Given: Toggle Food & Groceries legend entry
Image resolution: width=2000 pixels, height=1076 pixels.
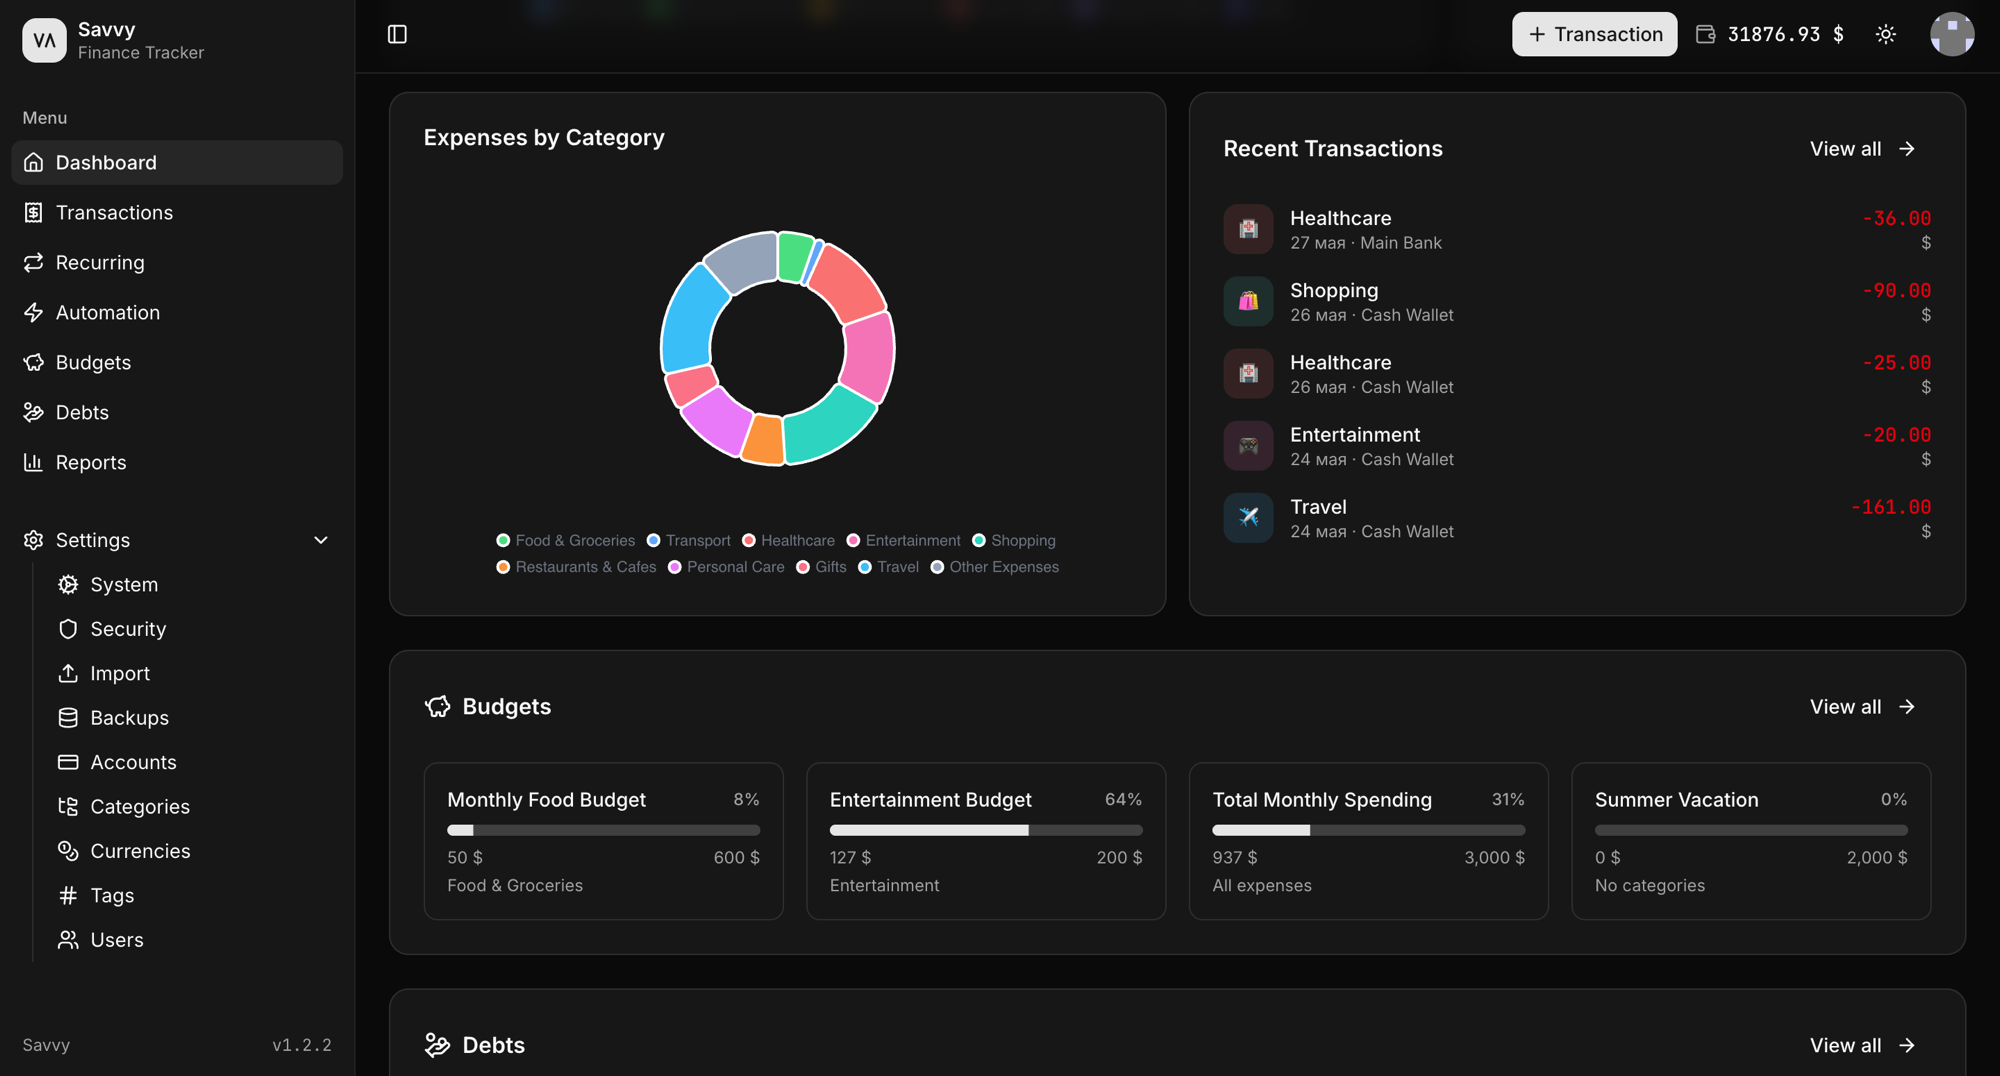Looking at the screenshot, I should click(x=566, y=540).
